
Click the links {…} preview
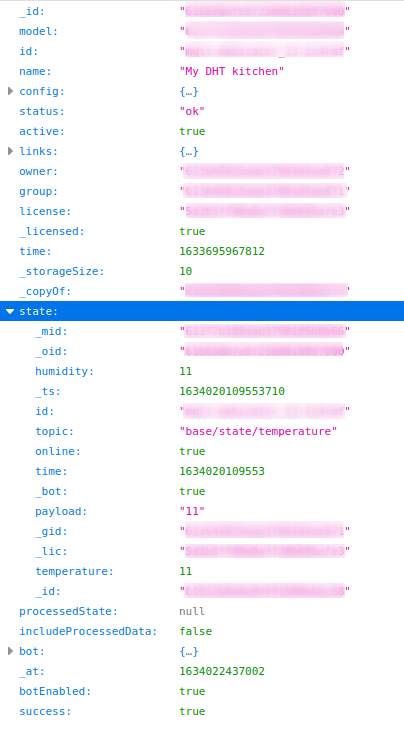[x=189, y=151]
